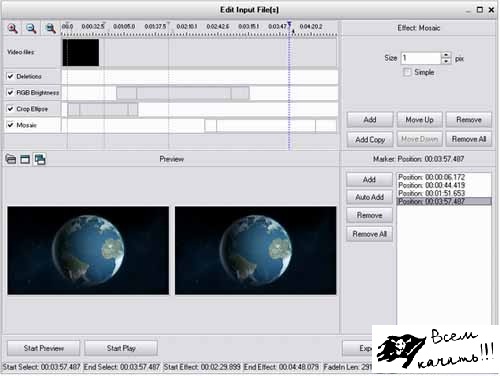The width and height of the screenshot is (500, 376).
Task: Click the blue timeline position marker
Action: point(289,24)
